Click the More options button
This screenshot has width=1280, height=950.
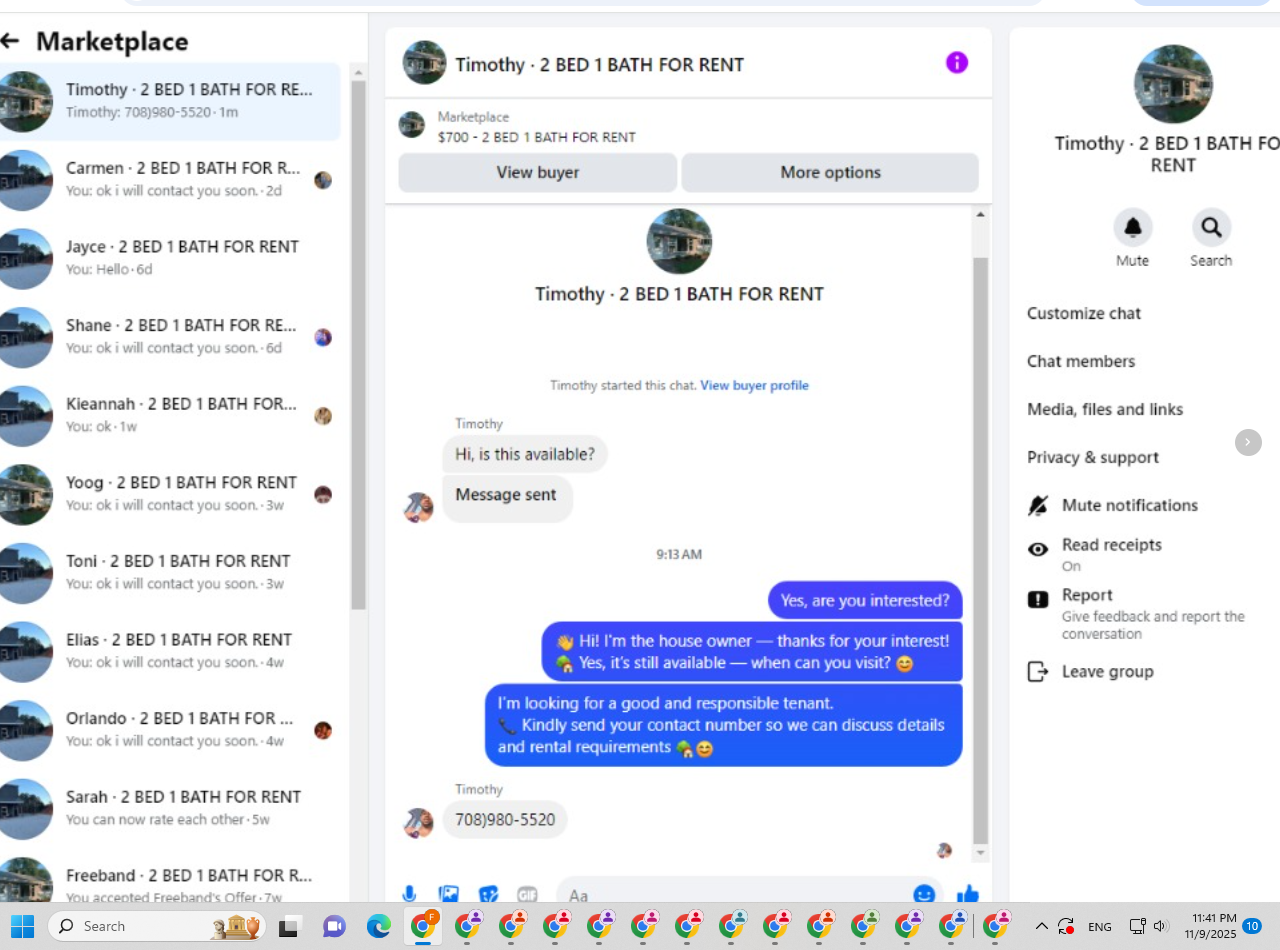pyautogui.click(x=830, y=172)
